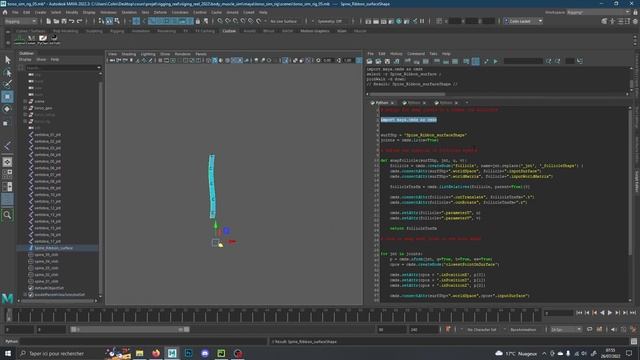Undo last action using arrow icon
Image resolution: width=640 pixels, height=360 pixels.
pyautogui.click(x=71, y=21)
